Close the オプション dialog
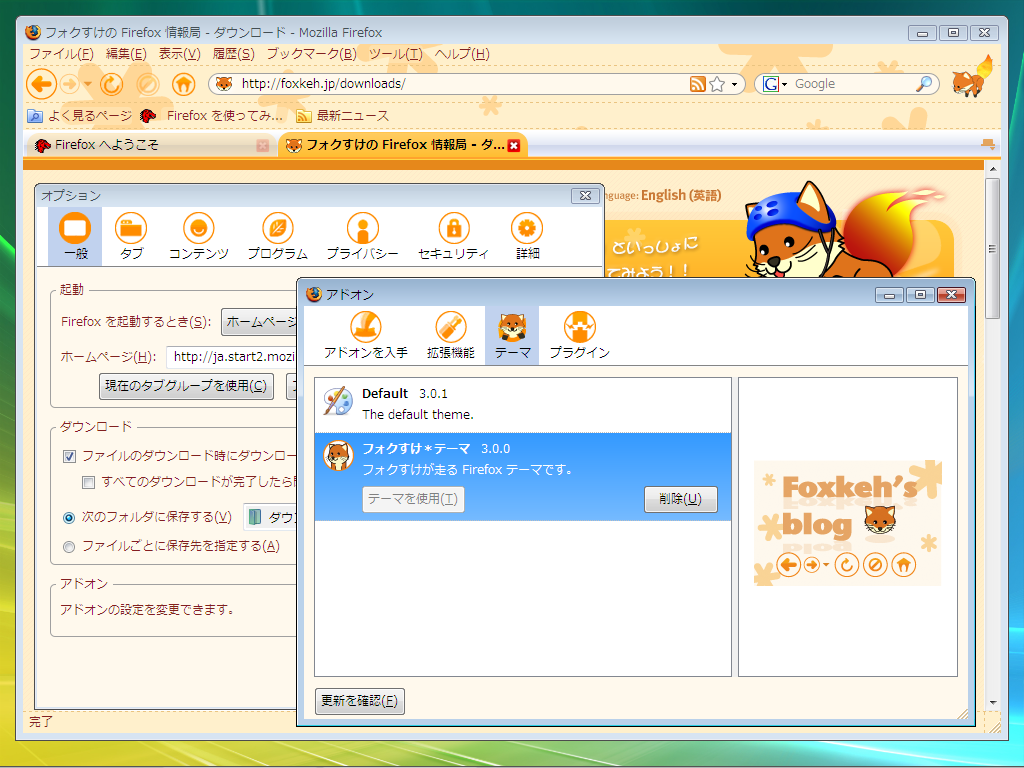 [585, 196]
